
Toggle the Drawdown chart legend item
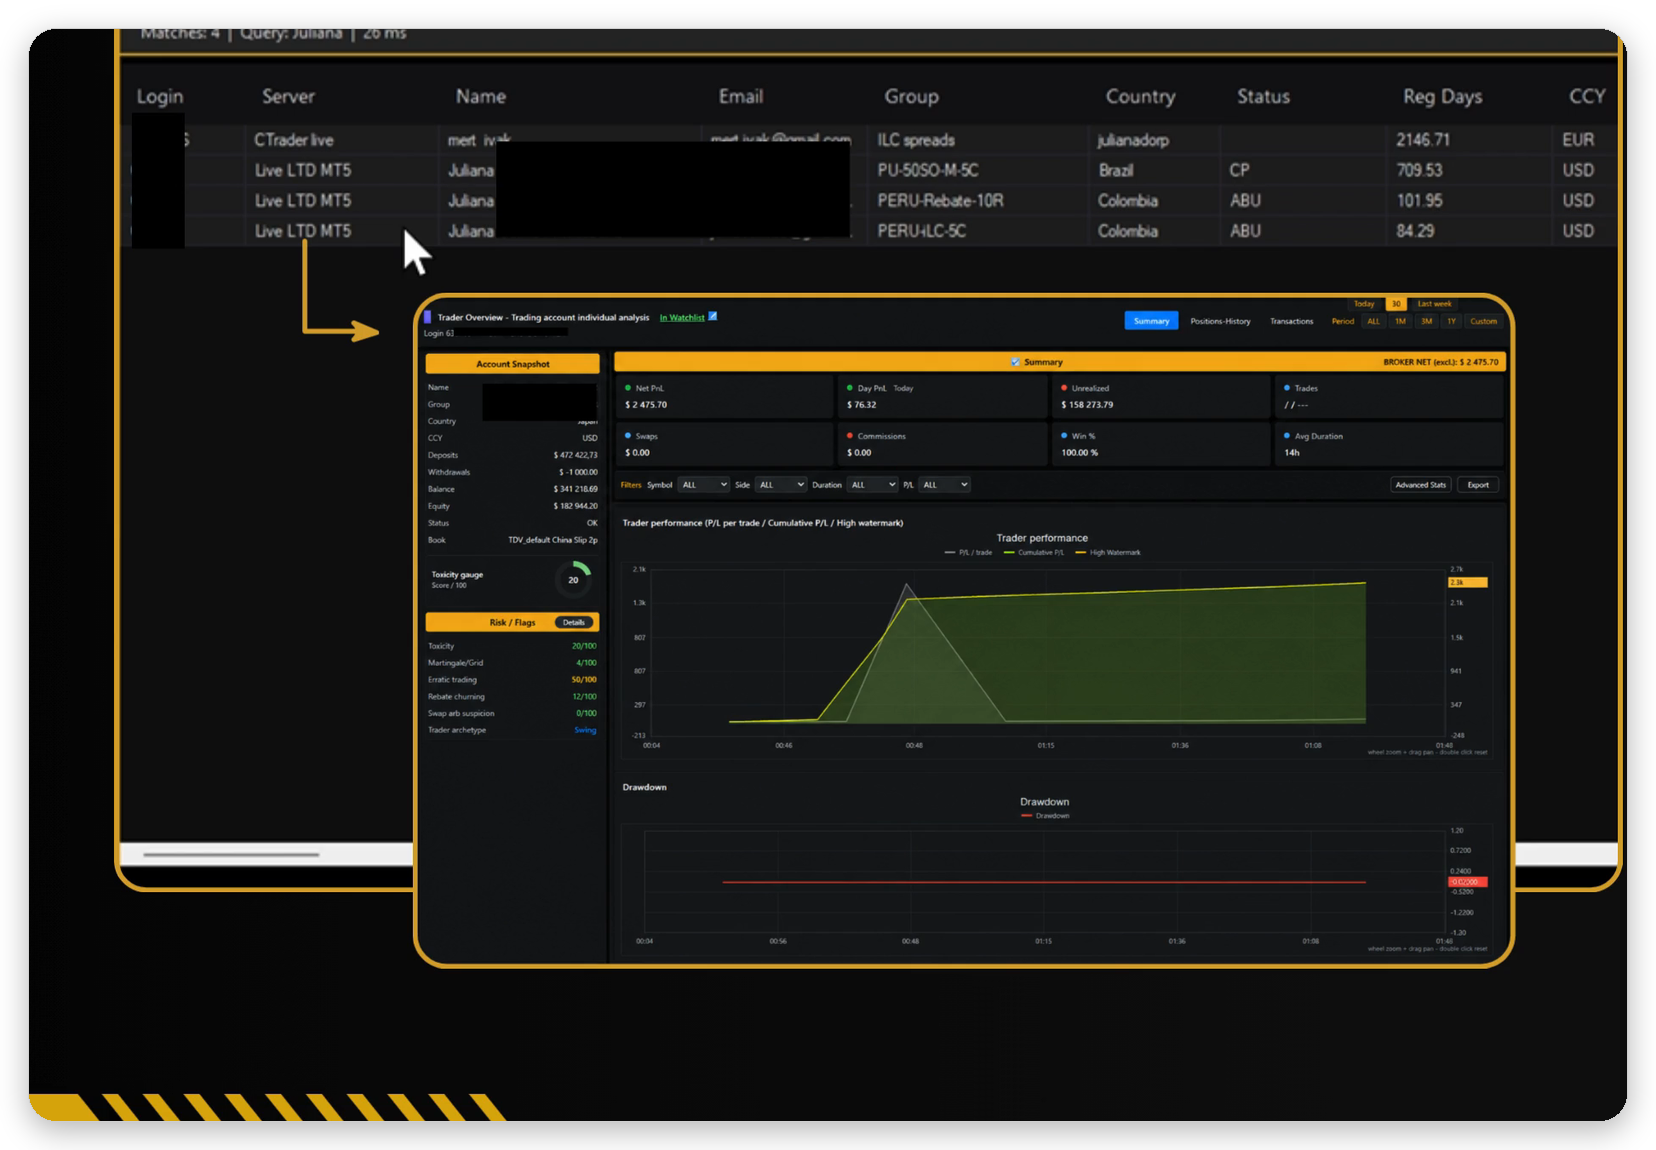point(1045,816)
